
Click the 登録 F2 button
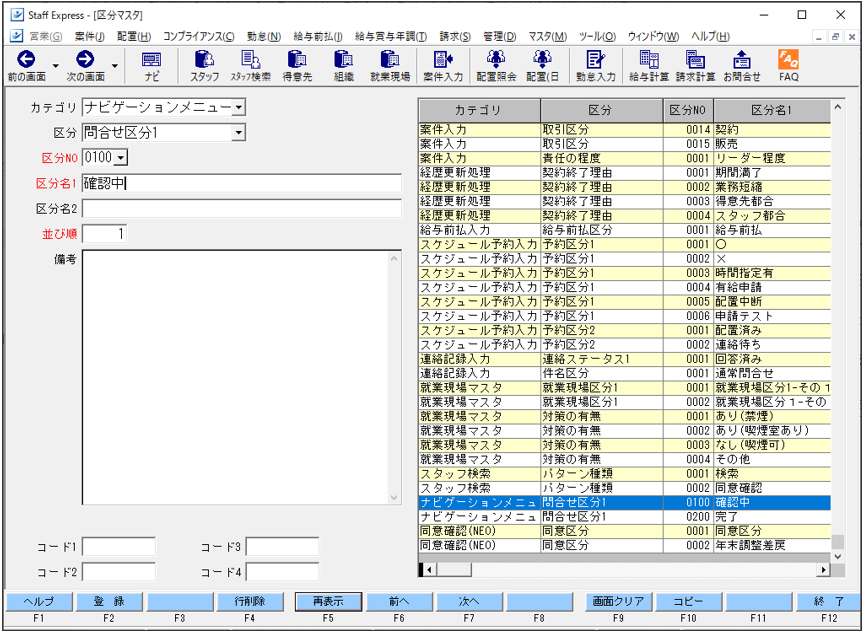[109, 602]
